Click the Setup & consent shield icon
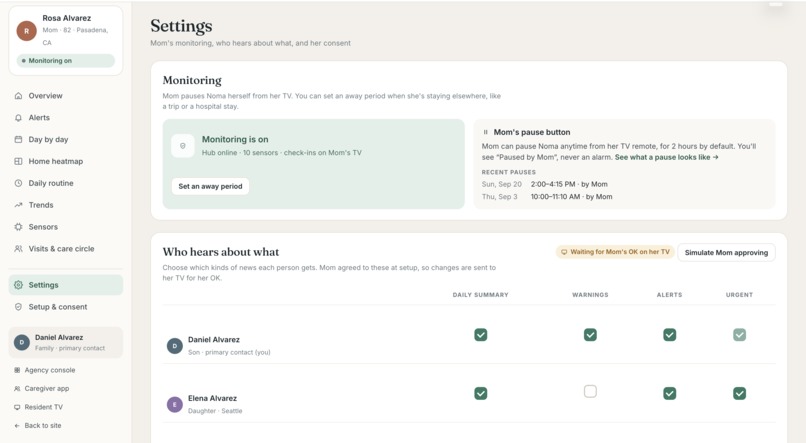Viewport: 806px width, 443px height. point(19,307)
